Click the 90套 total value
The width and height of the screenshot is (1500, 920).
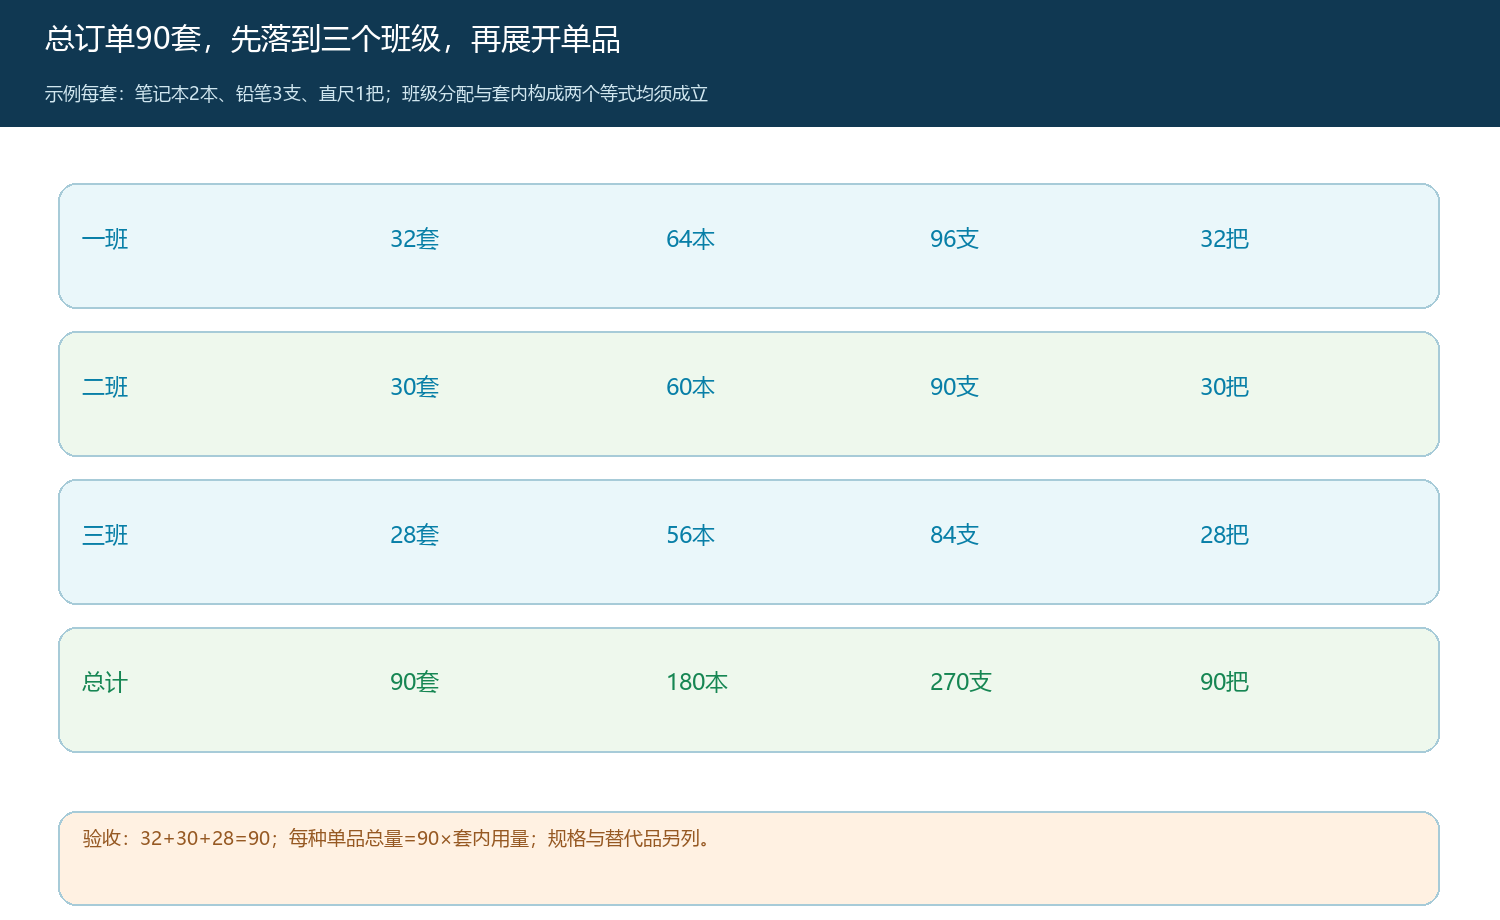[415, 682]
